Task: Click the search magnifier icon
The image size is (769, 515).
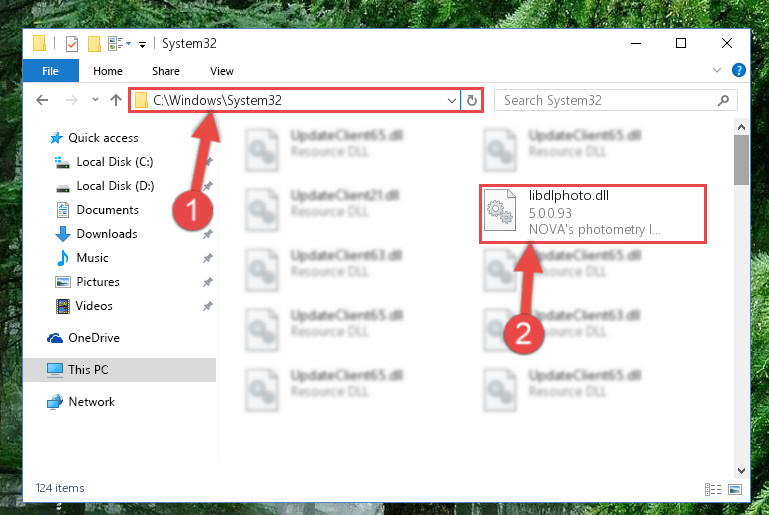Action: click(723, 101)
